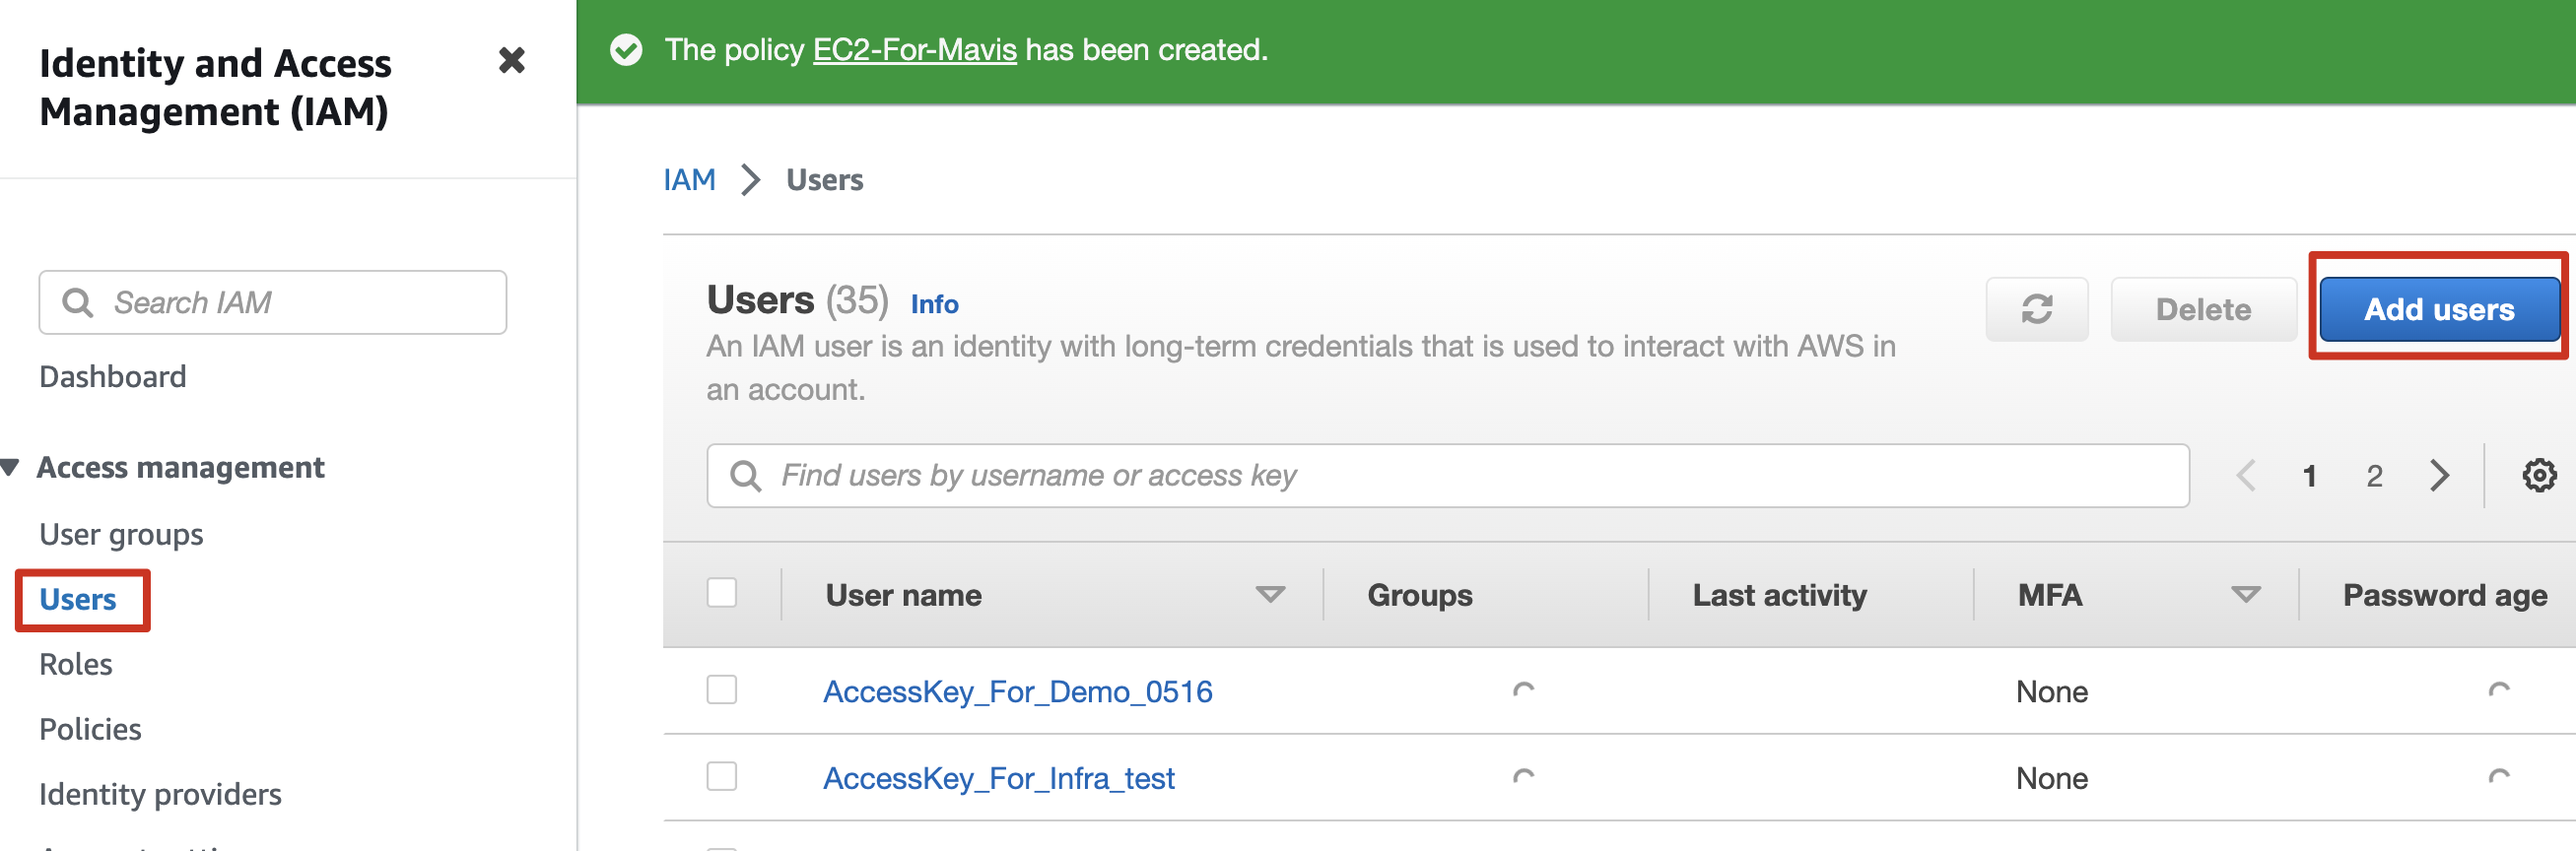Open user AccessKey_For_Demo_0516
The height and width of the screenshot is (851, 2576).
tap(1017, 691)
